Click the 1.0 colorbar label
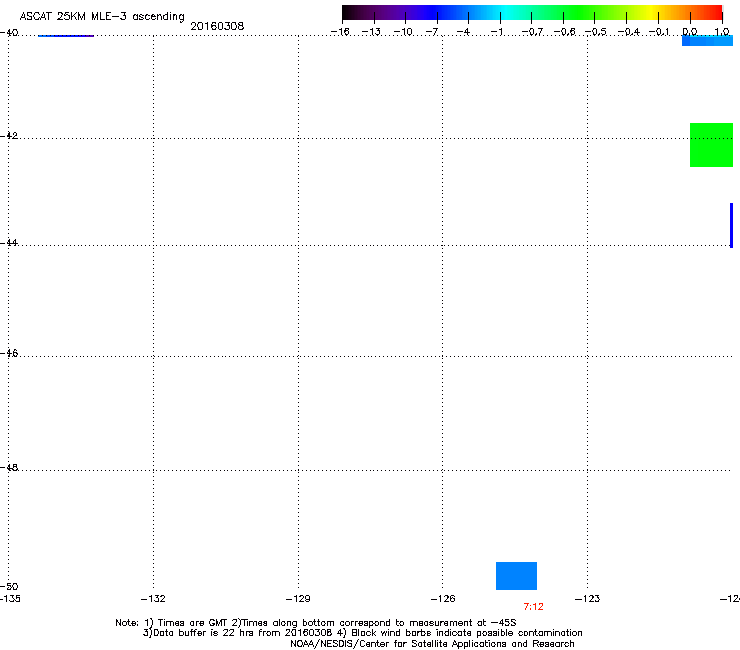 point(722,32)
